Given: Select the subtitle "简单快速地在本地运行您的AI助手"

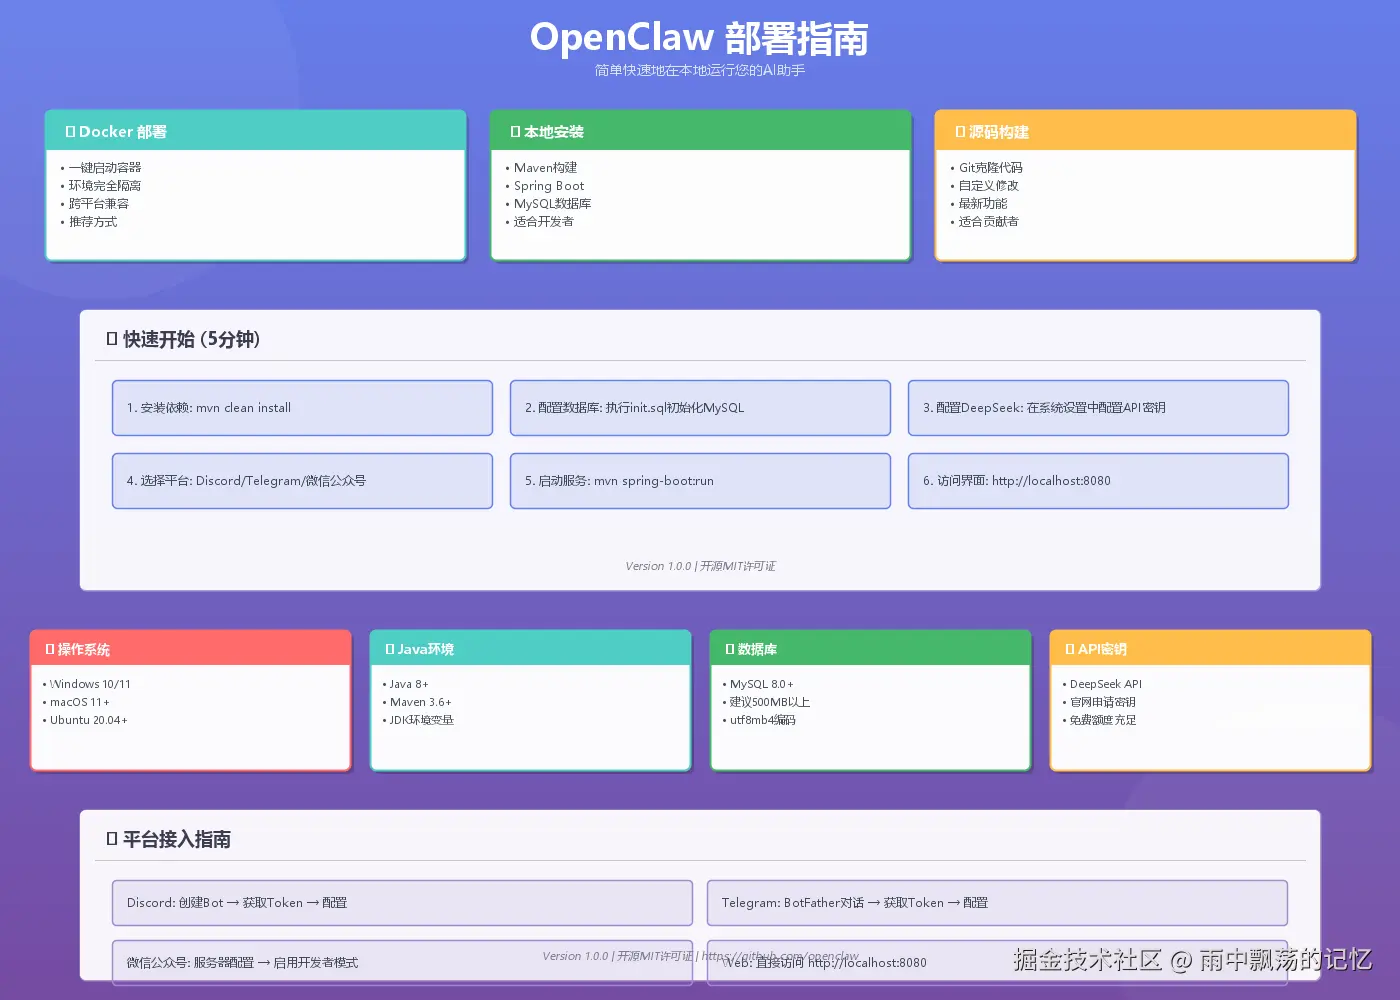Looking at the screenshot, I should pos(699,70).
